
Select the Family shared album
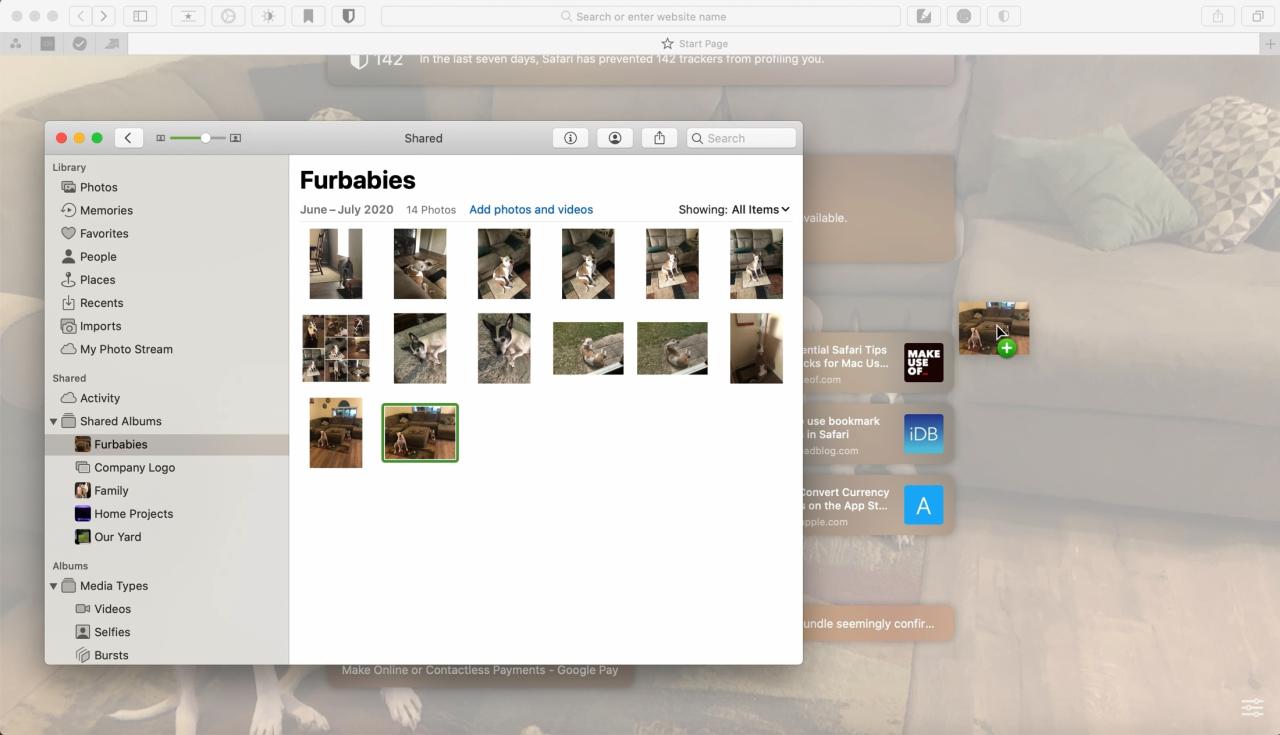tap(111, 491)
